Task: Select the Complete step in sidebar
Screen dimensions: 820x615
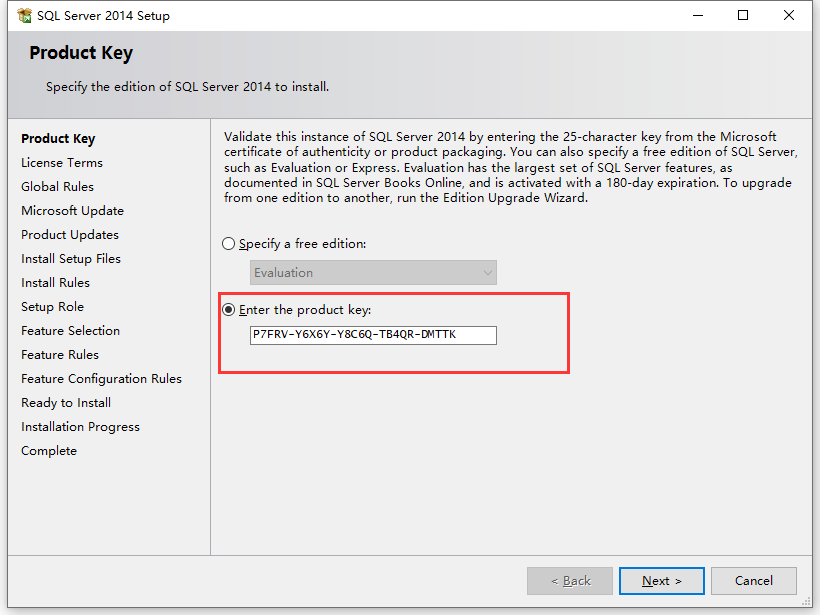Action: tap(48, 450)
